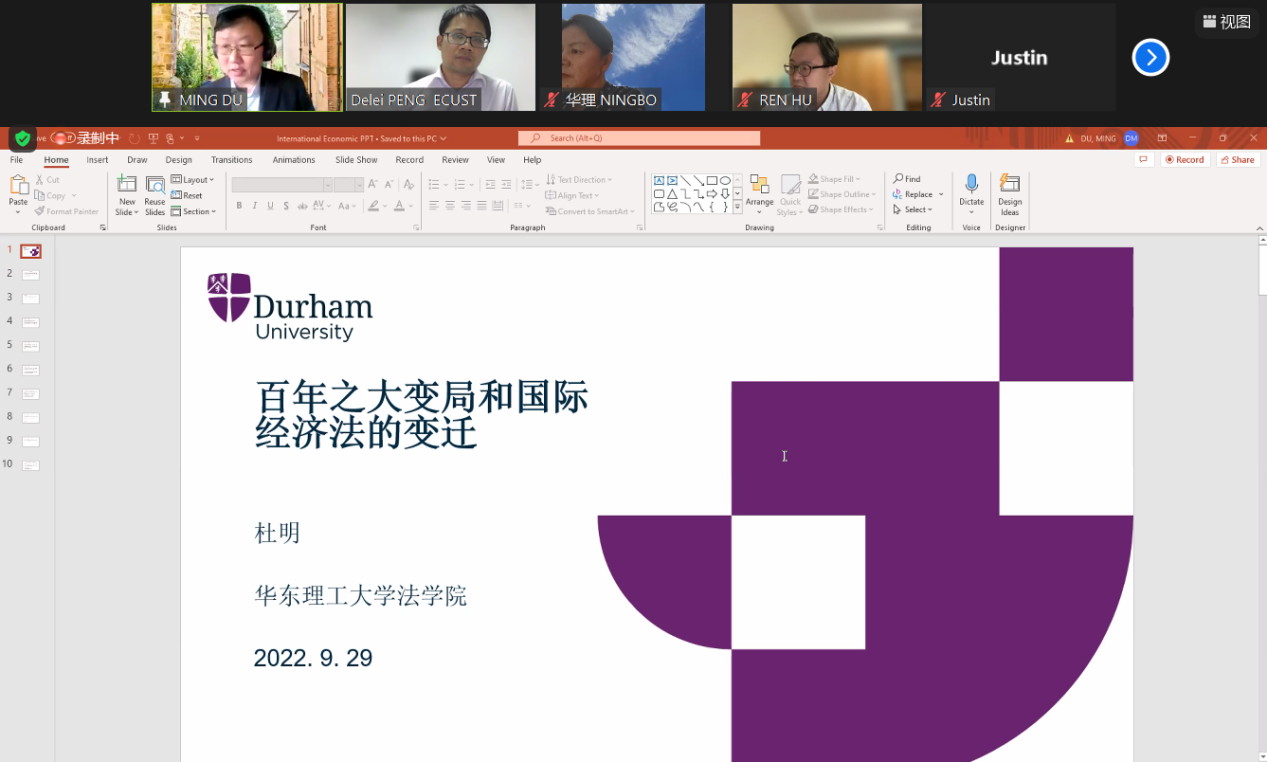Show more participants with blue arrow
The image size is (1267, 762).
tap(1150, 58)
